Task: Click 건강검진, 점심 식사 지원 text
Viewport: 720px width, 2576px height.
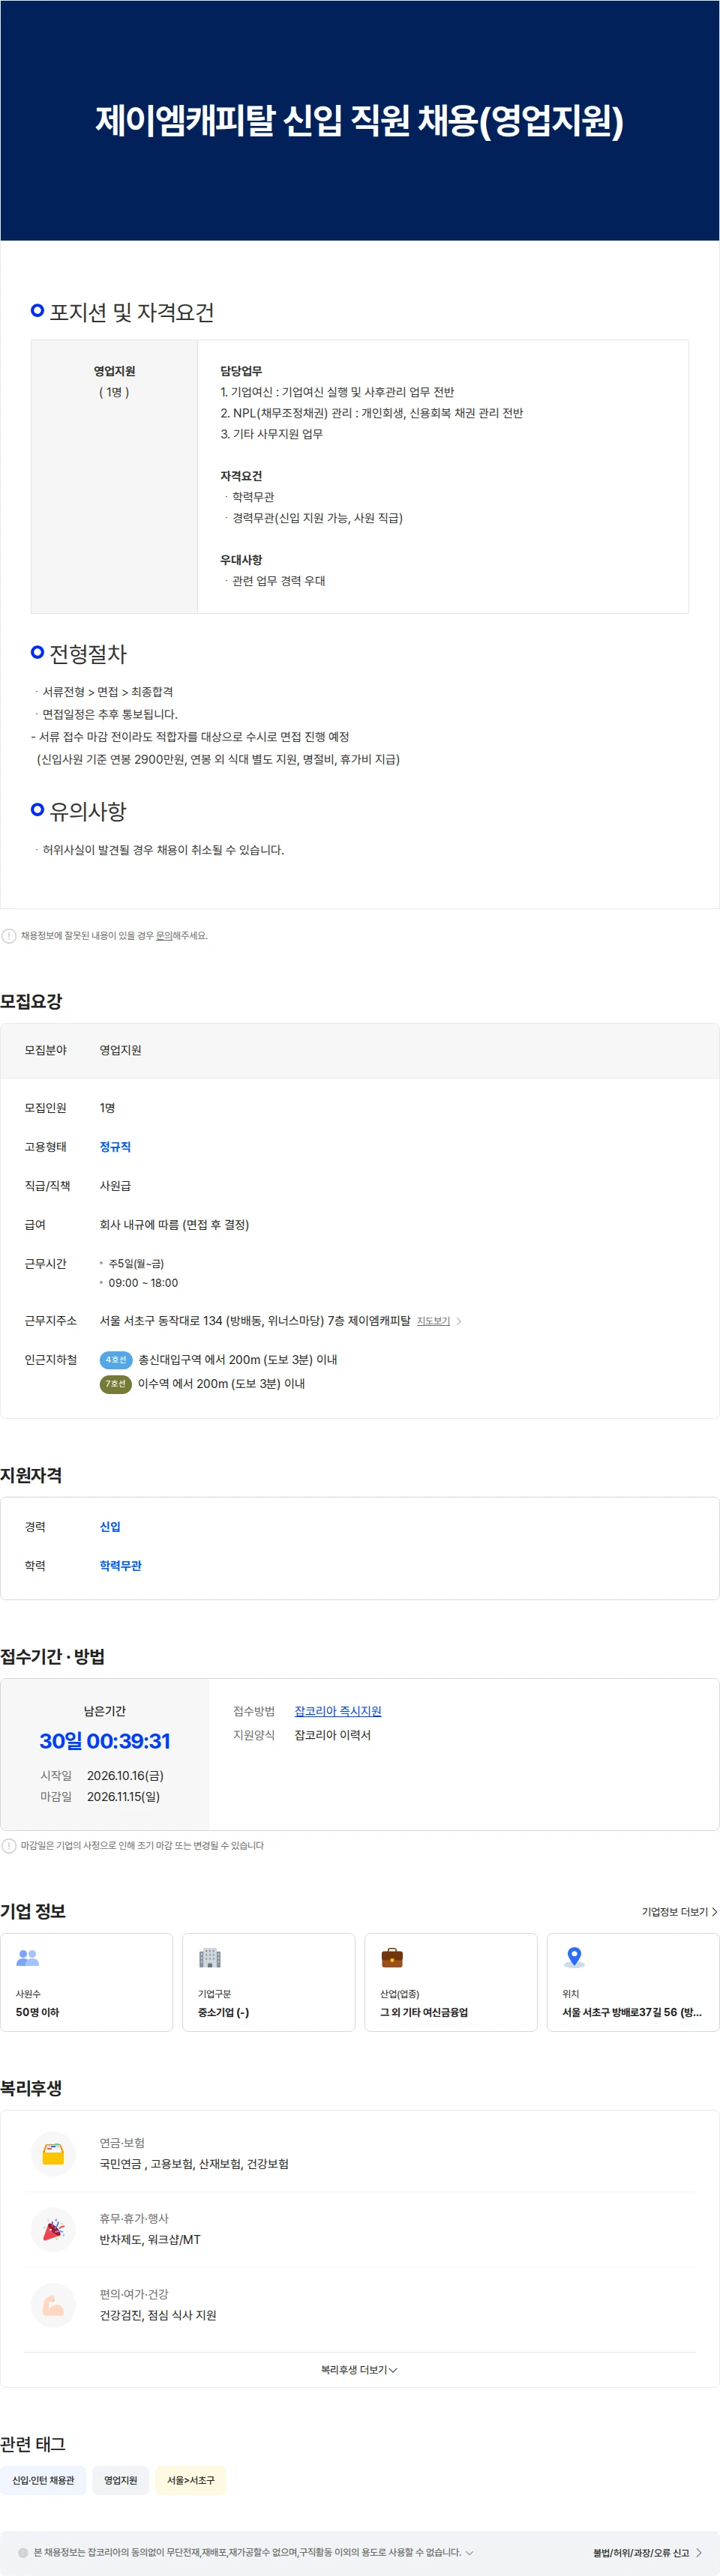Action: (x=158, y=2315)
